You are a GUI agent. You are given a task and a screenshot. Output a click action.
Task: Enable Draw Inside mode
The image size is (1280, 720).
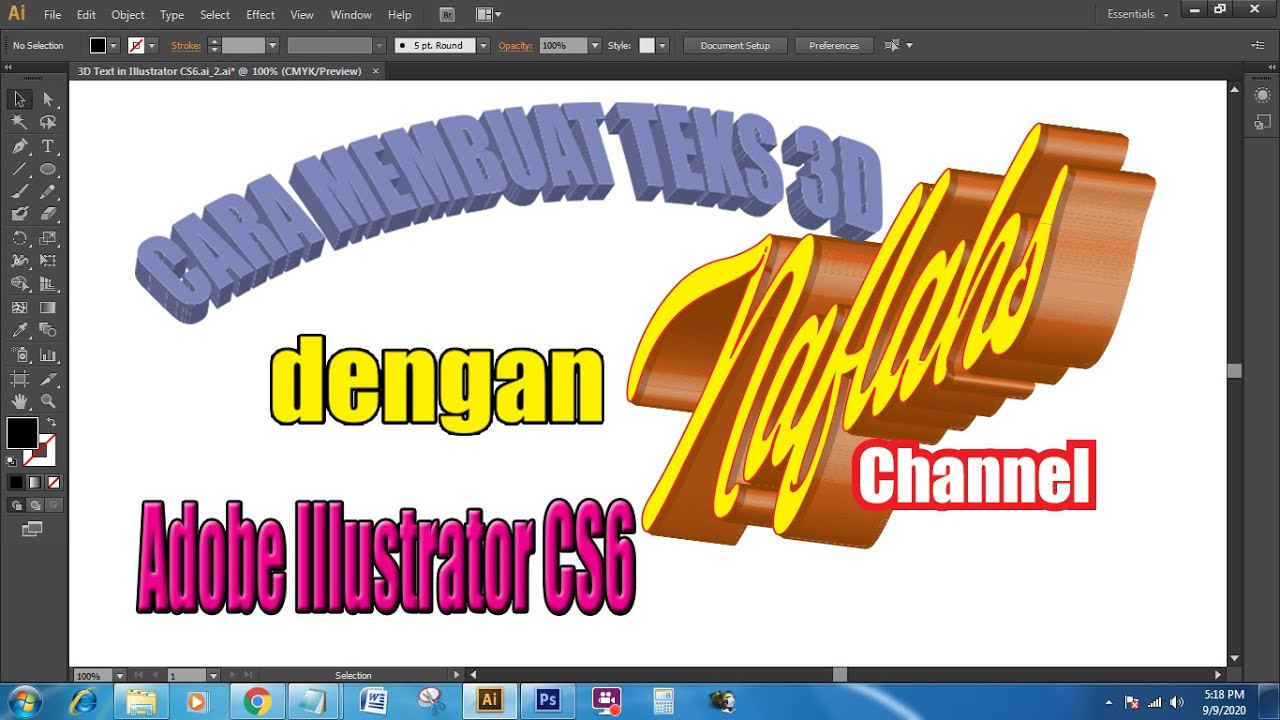54,505
